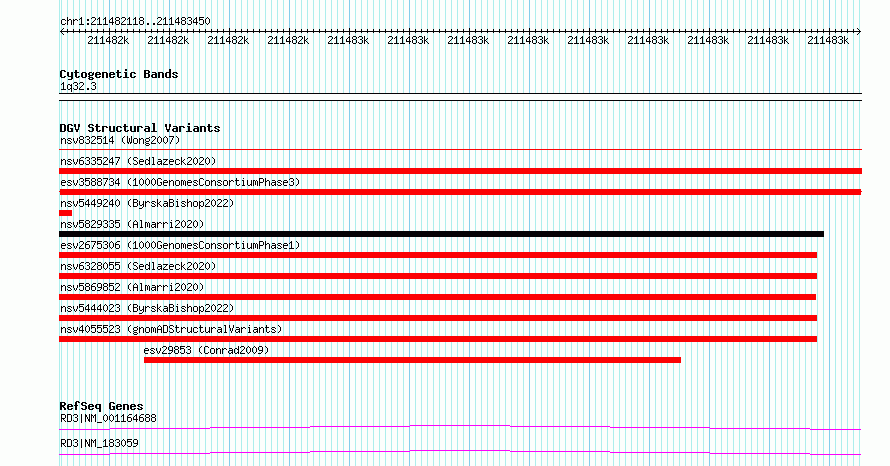Click the 1q32.3 cytogenetic band outline
This screenshot has width=890, height=466.
click(460, 97)
